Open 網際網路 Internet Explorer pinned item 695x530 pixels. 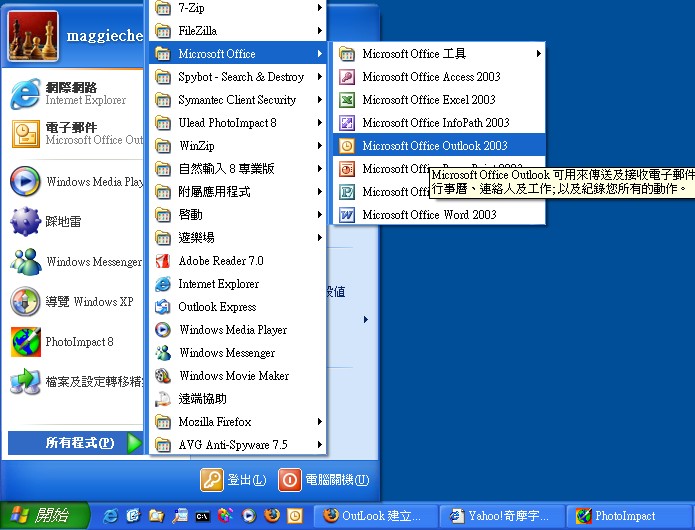tap(74, 94)
